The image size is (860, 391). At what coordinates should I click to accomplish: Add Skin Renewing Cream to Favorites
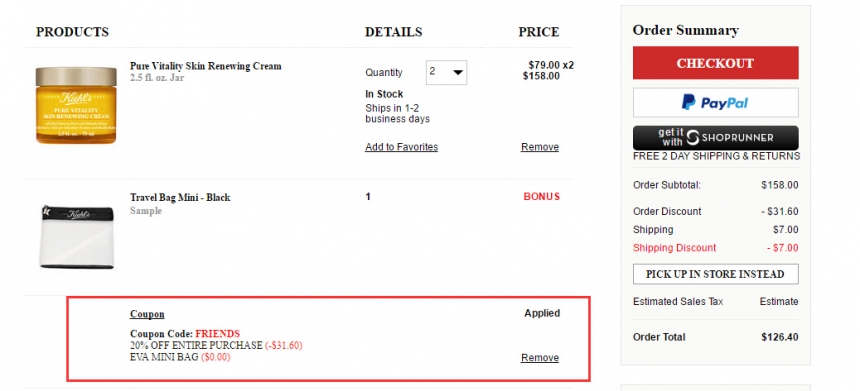(x=401, y=147)
